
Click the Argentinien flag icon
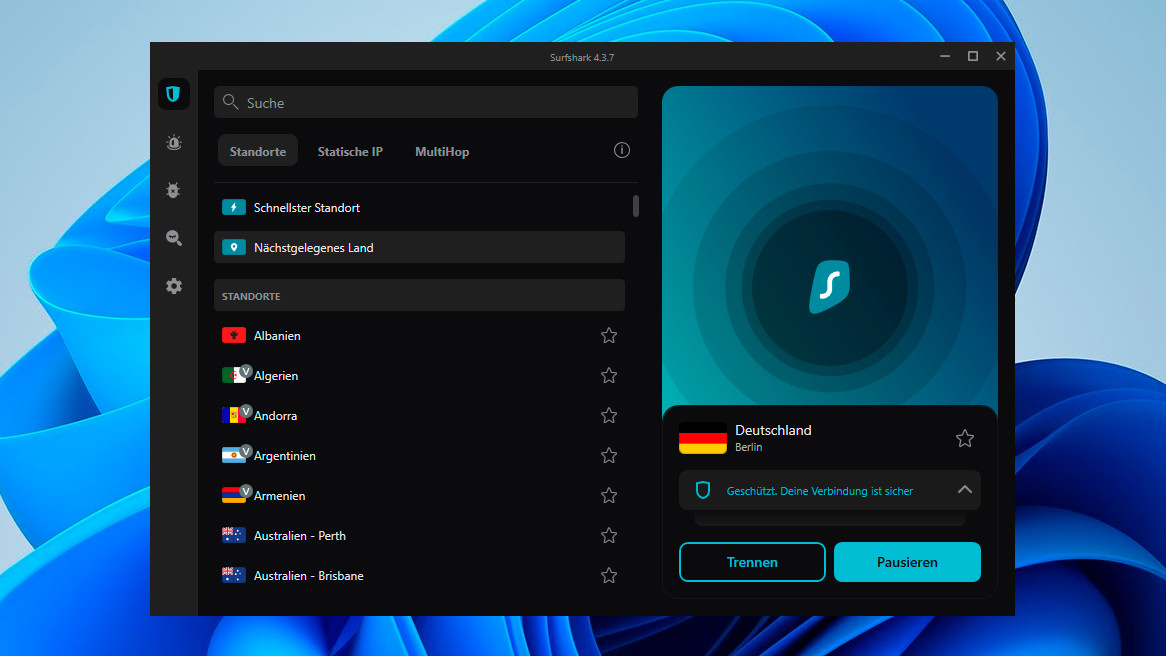(x=233, y=455)
